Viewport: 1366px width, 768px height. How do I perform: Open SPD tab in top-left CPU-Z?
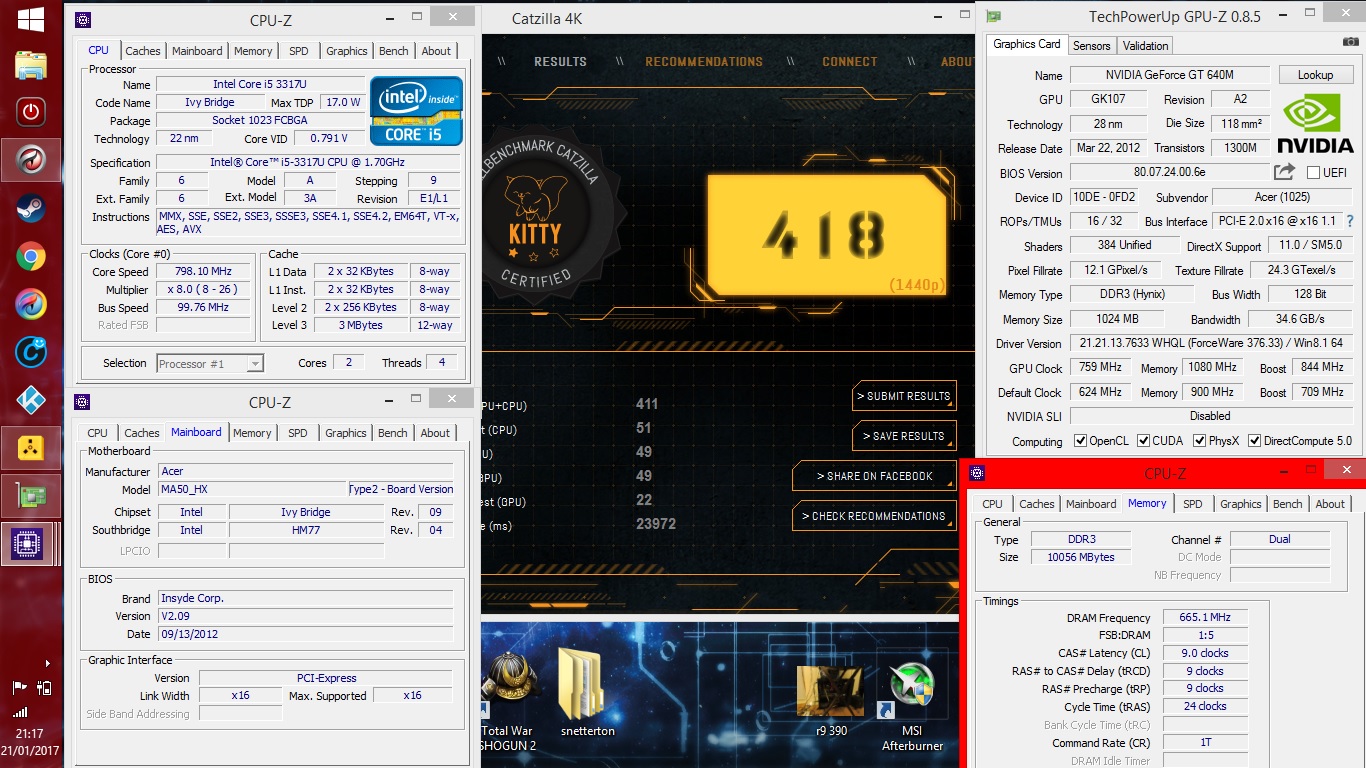299,51
